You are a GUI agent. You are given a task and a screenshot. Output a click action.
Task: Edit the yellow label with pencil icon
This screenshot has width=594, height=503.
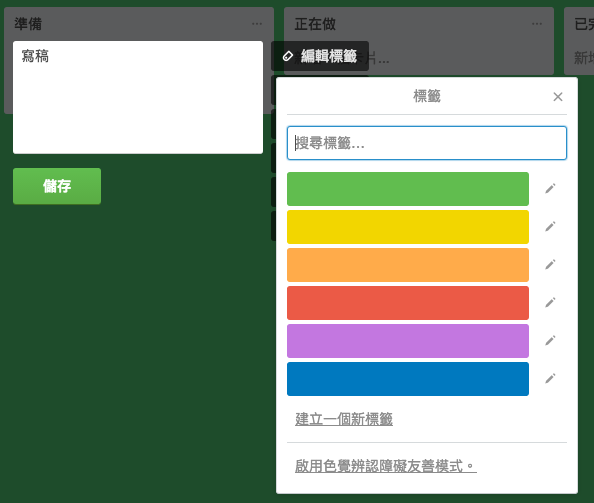pos(550,227)
